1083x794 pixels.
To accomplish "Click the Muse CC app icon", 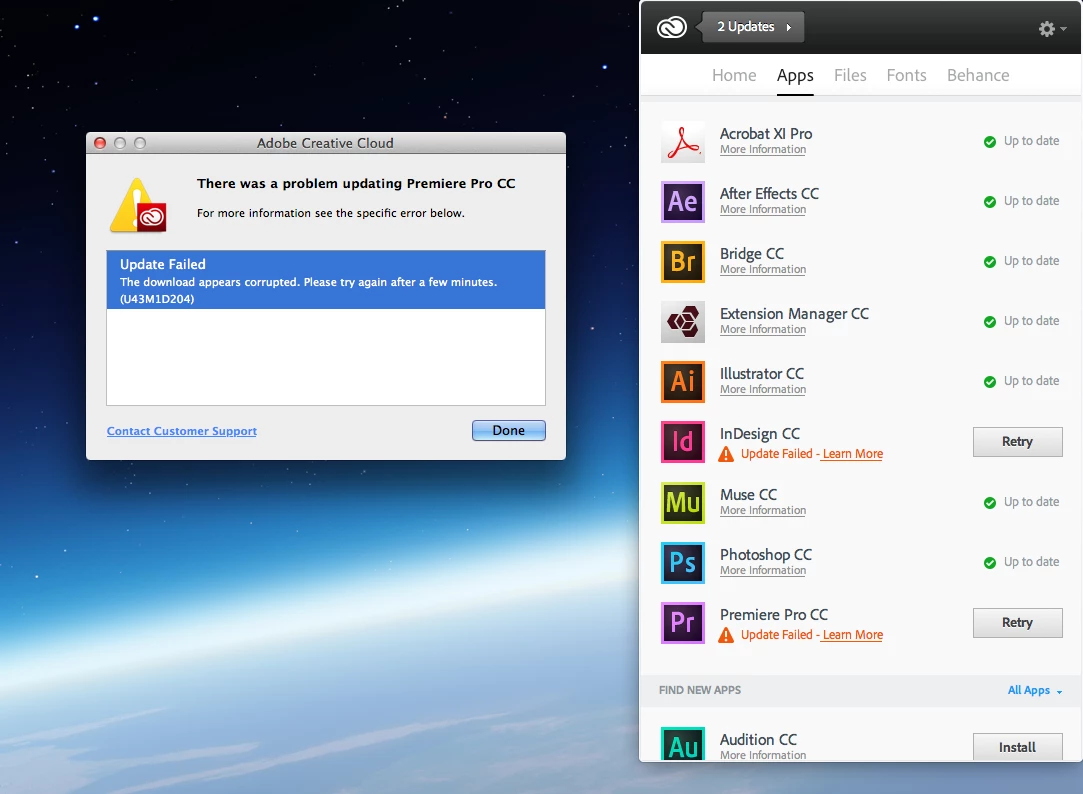I will coord(682,503).
